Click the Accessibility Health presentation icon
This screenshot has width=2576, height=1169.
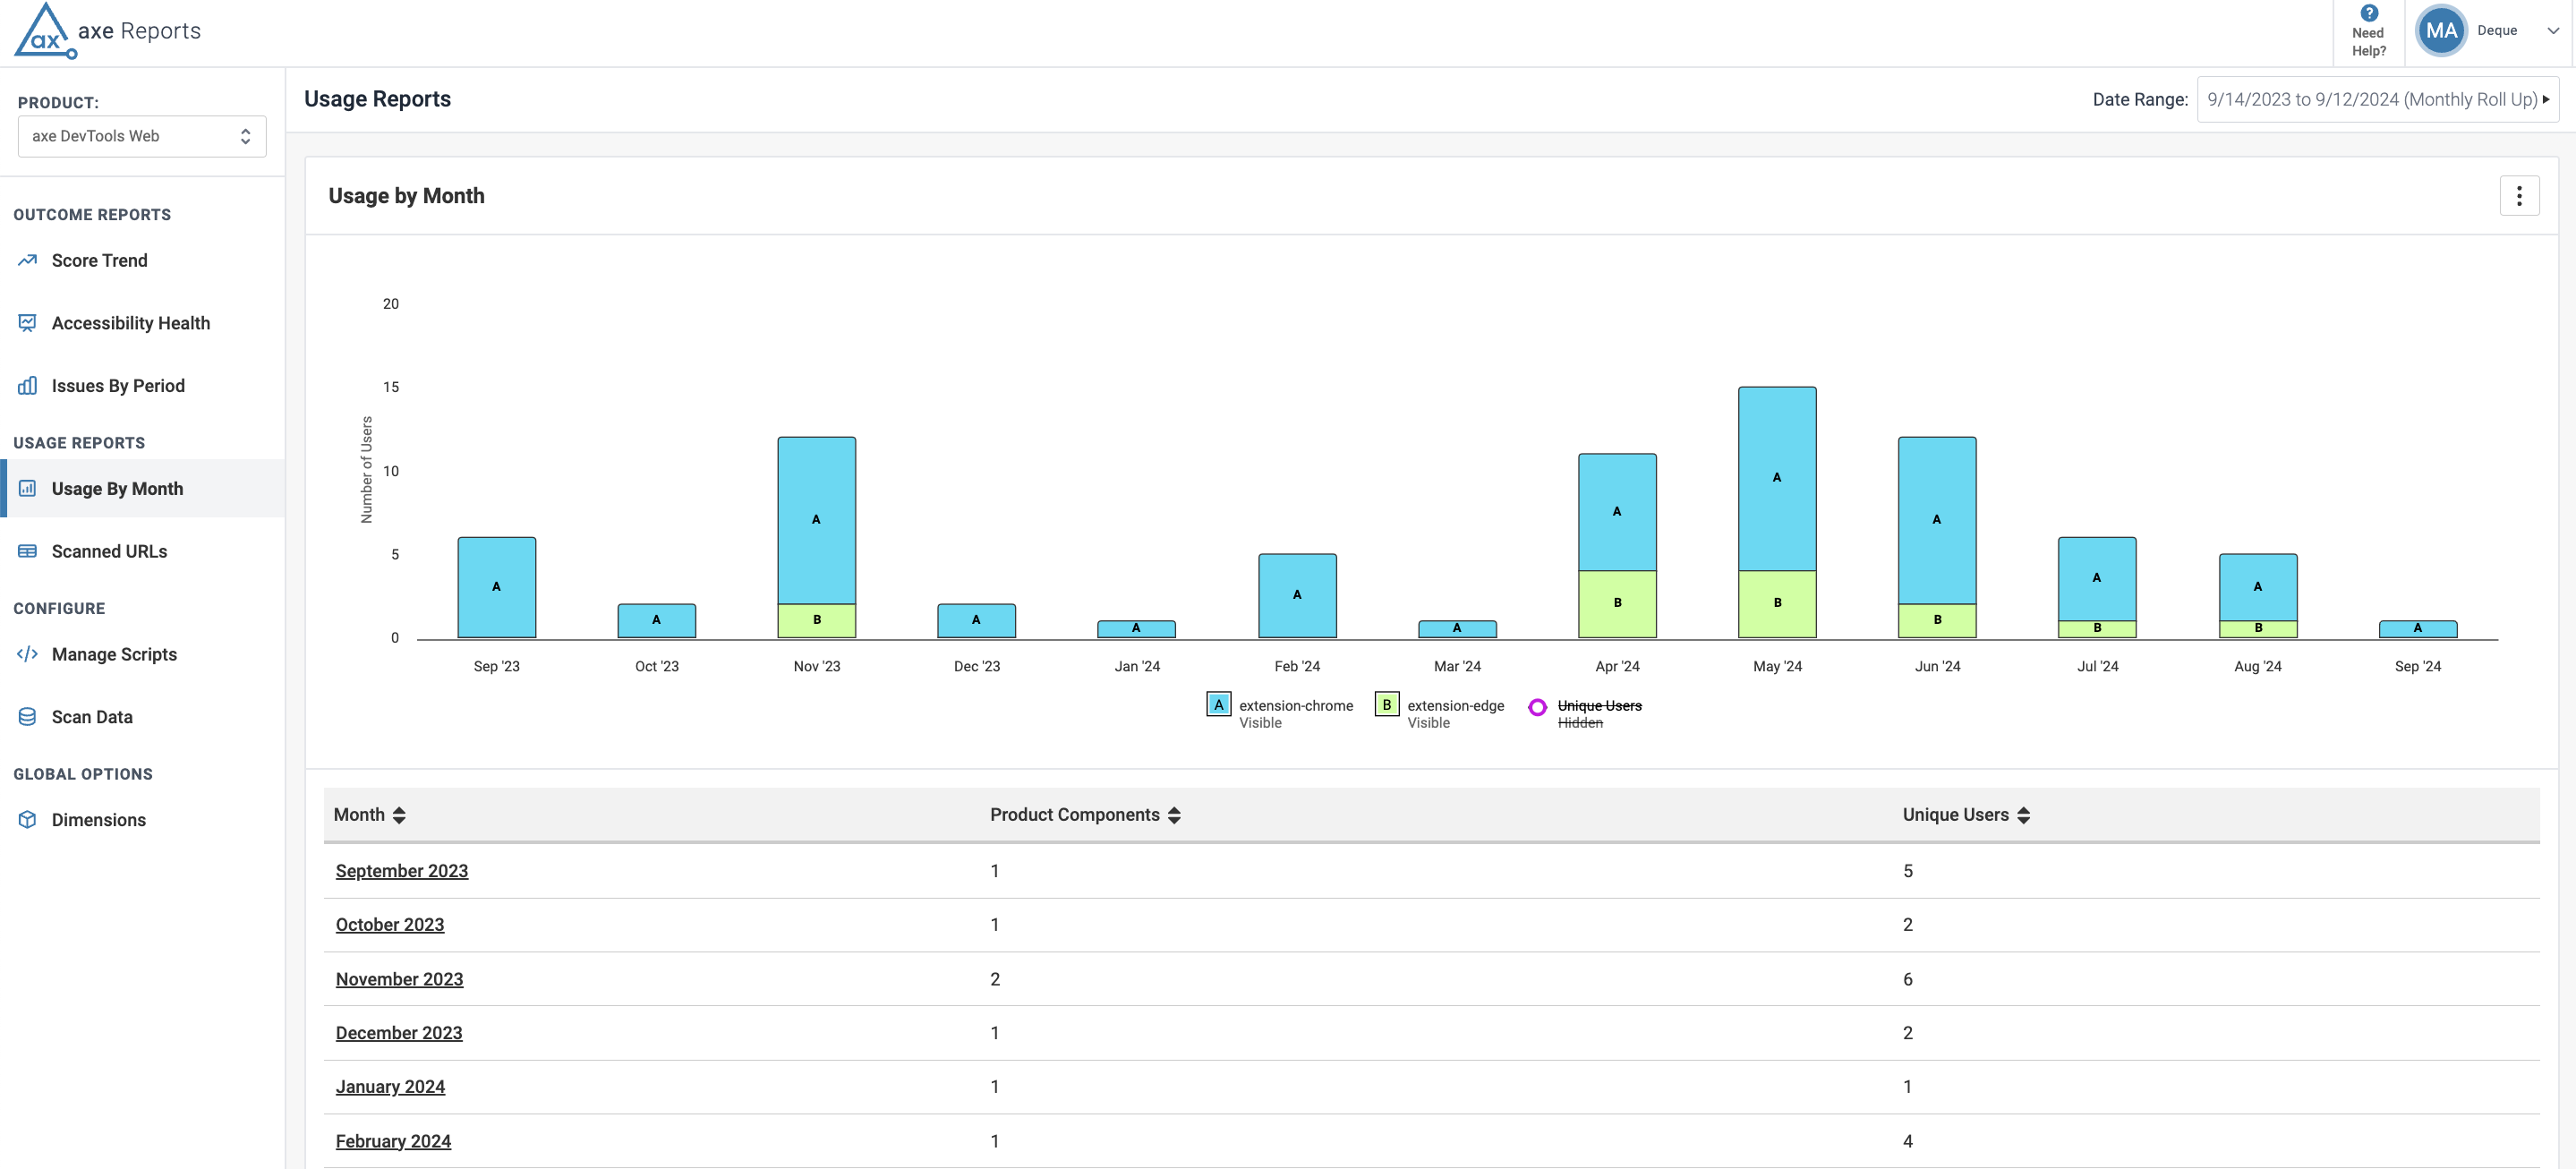[x=27, y=323]
